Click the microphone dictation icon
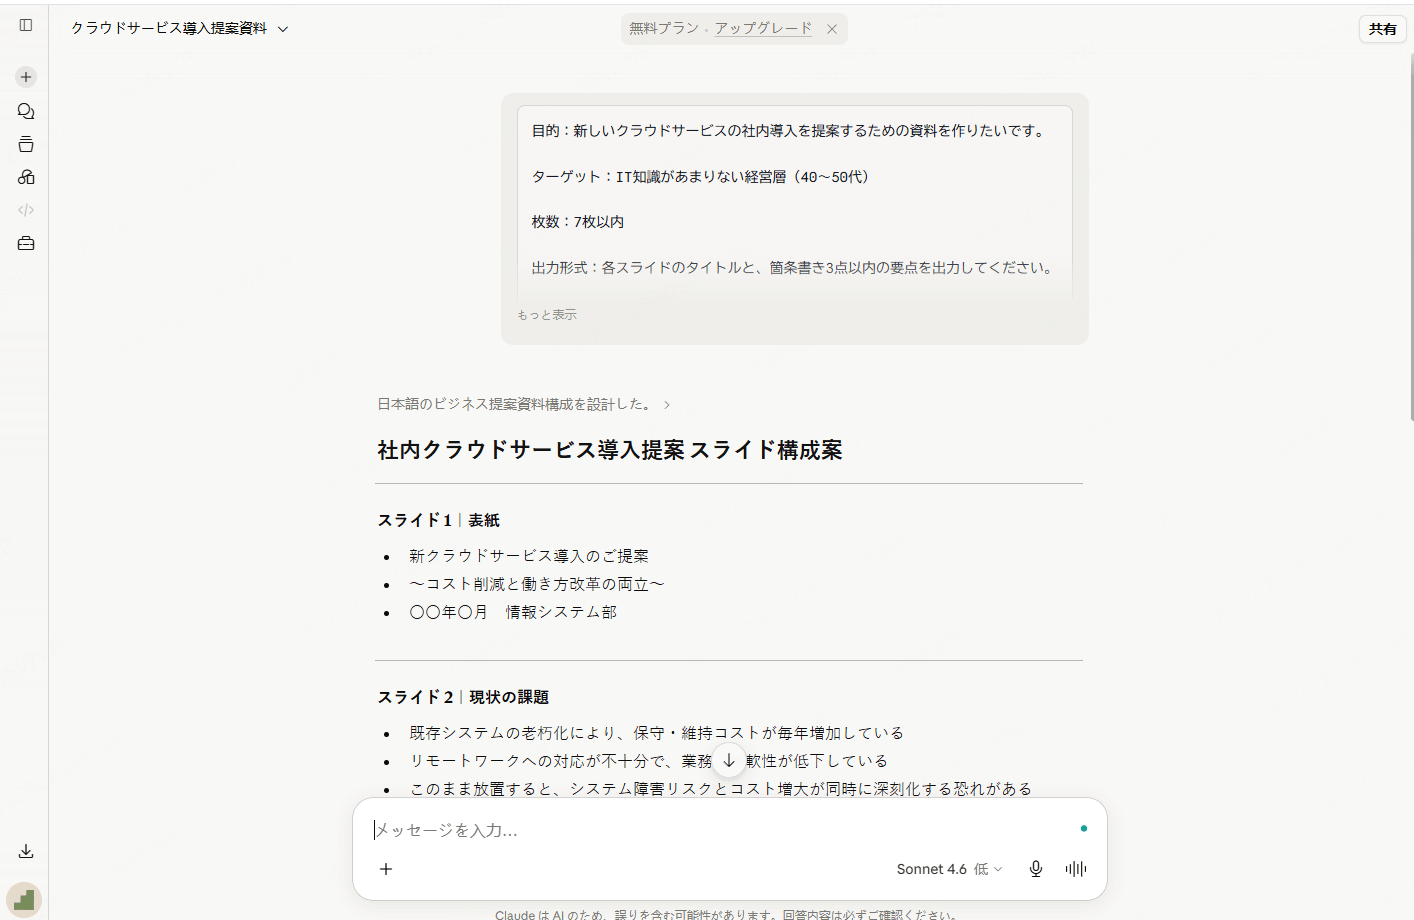The height and width of the screenshot is (920, 1414). (1036, 869)
